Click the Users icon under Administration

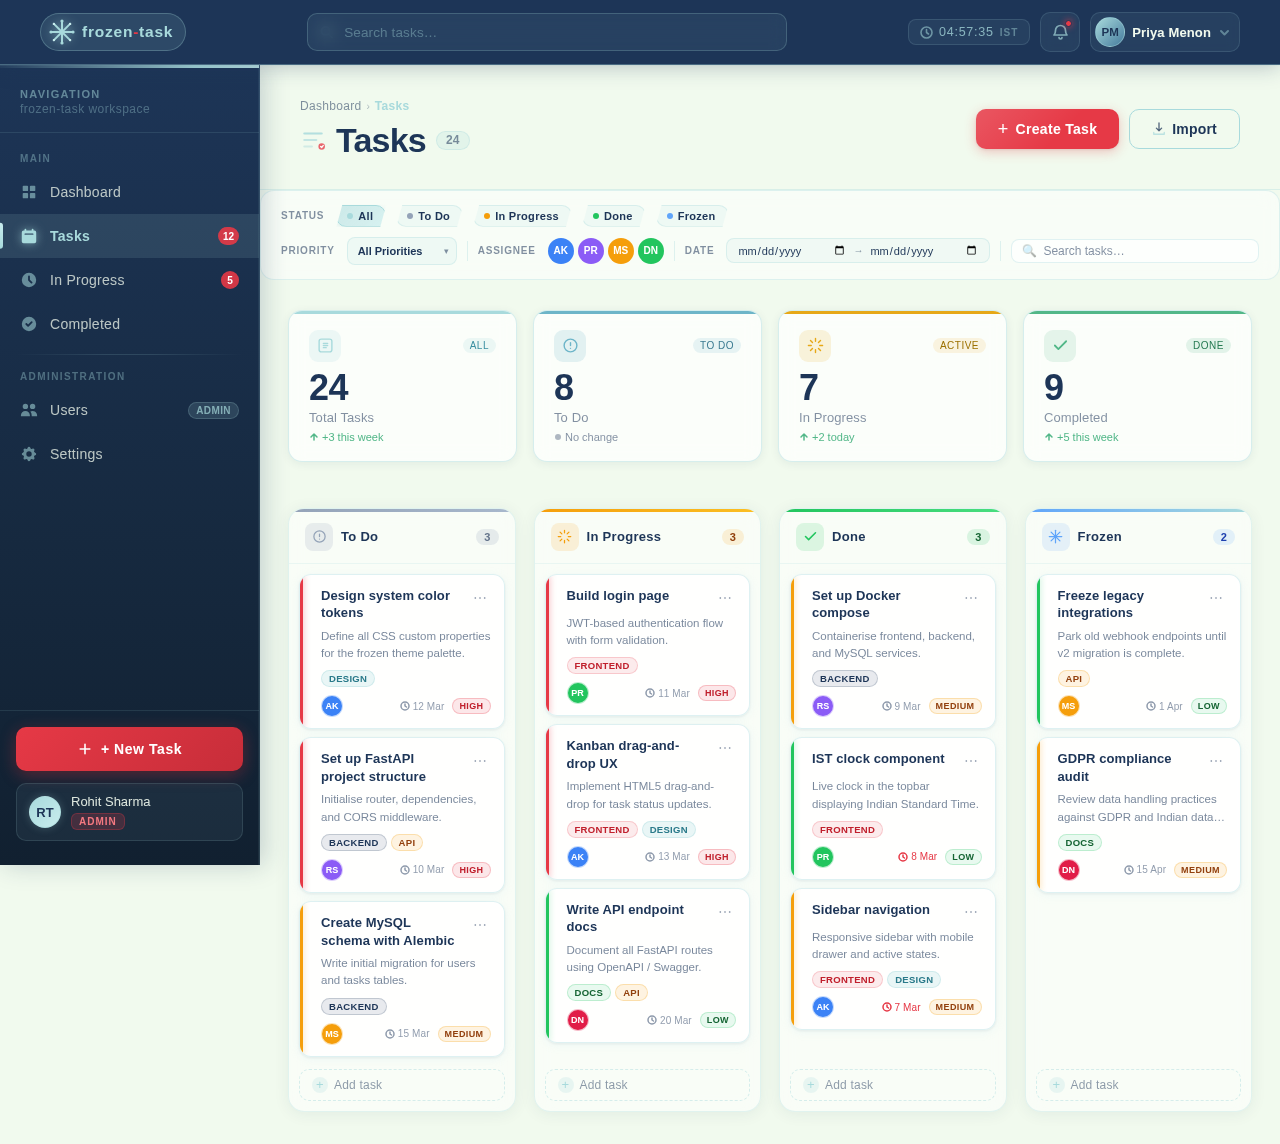tap(28, 410)
